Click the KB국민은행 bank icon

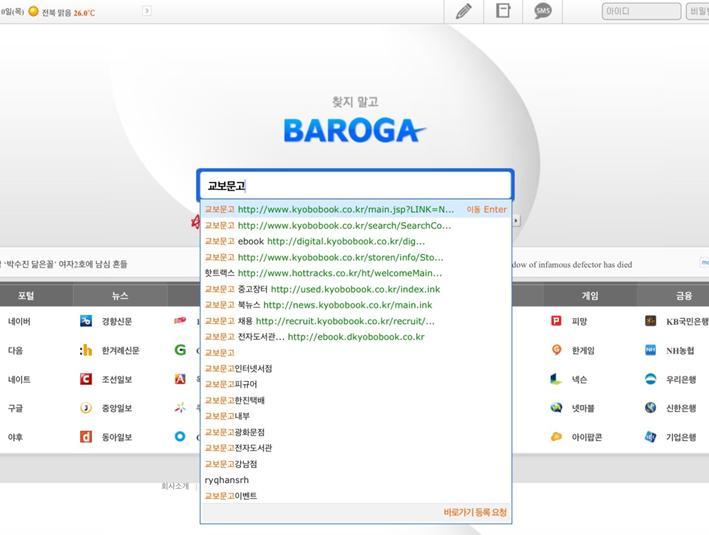pos(650,321)
